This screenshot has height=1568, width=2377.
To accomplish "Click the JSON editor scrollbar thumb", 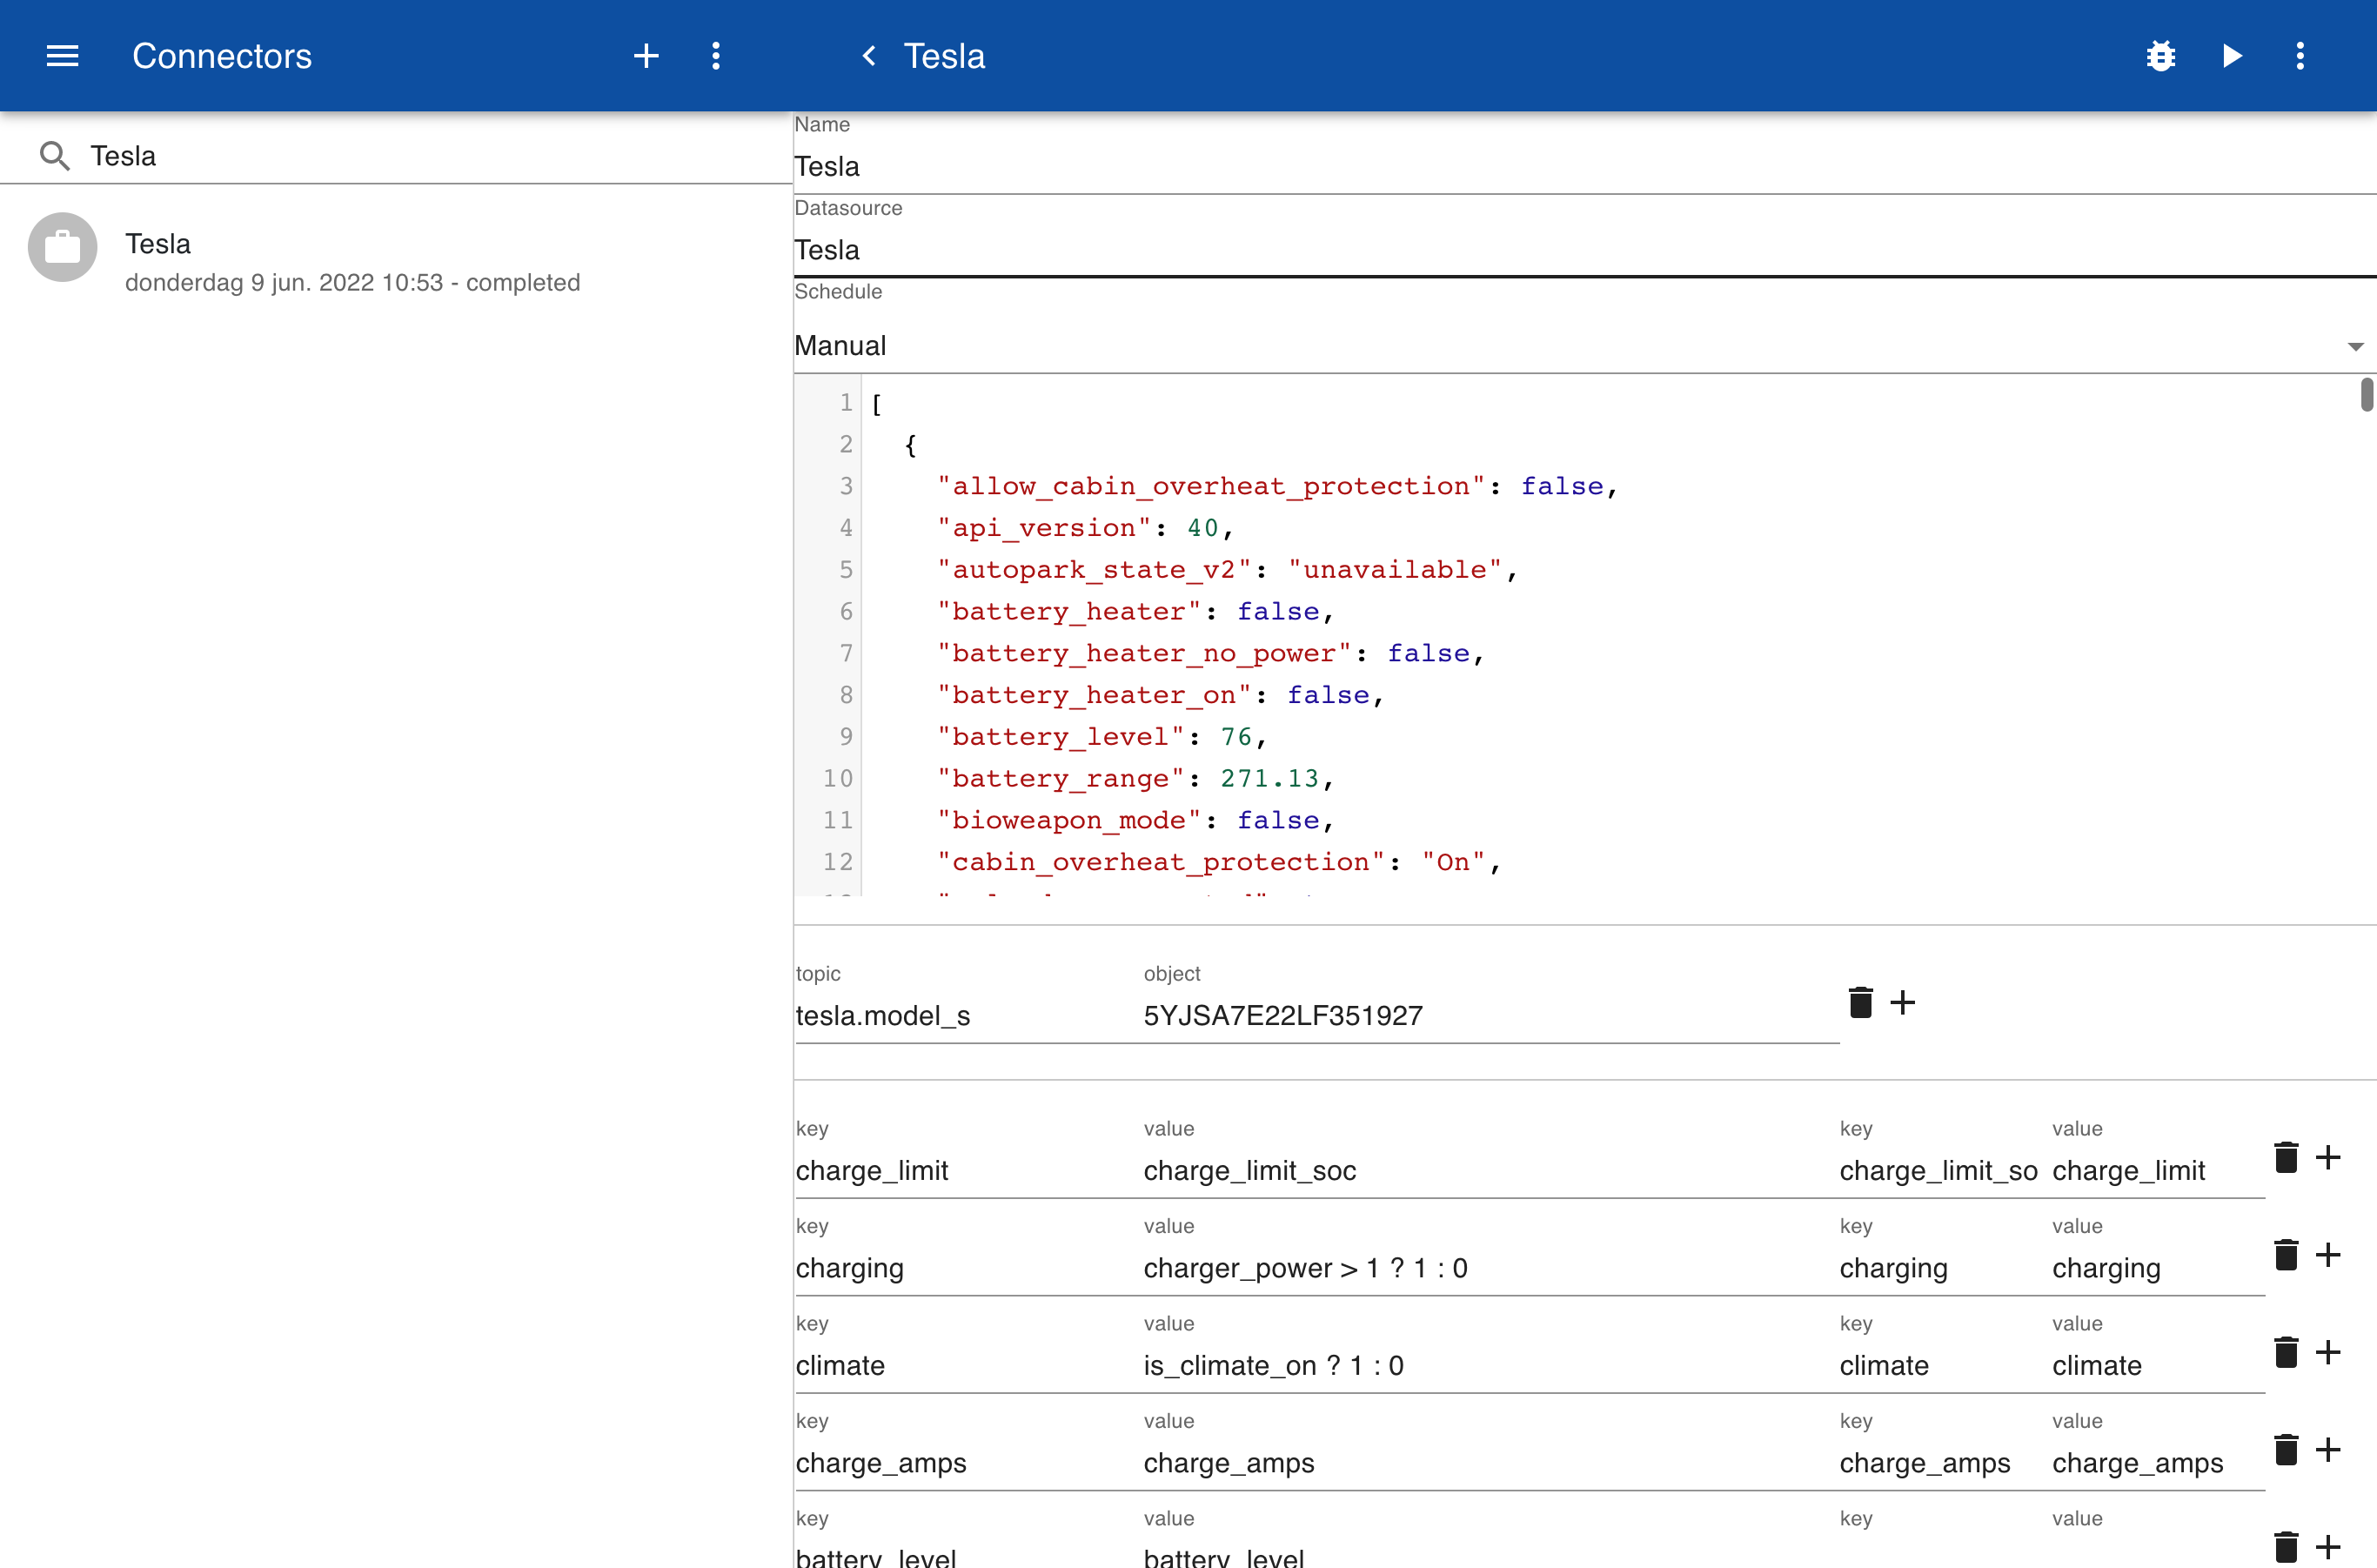I will pos(2366,394).
